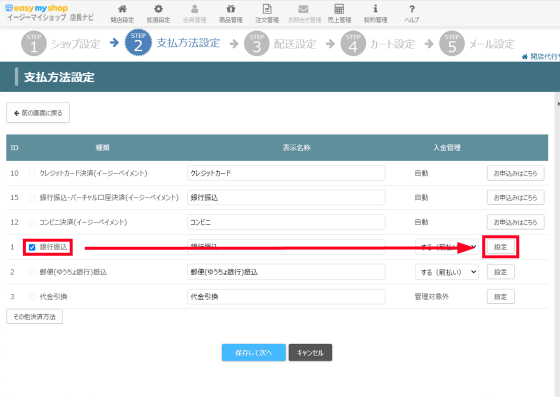Click 自動 text in コンビニ row
This screenshot has width=560, height=397.
point(421,222)
